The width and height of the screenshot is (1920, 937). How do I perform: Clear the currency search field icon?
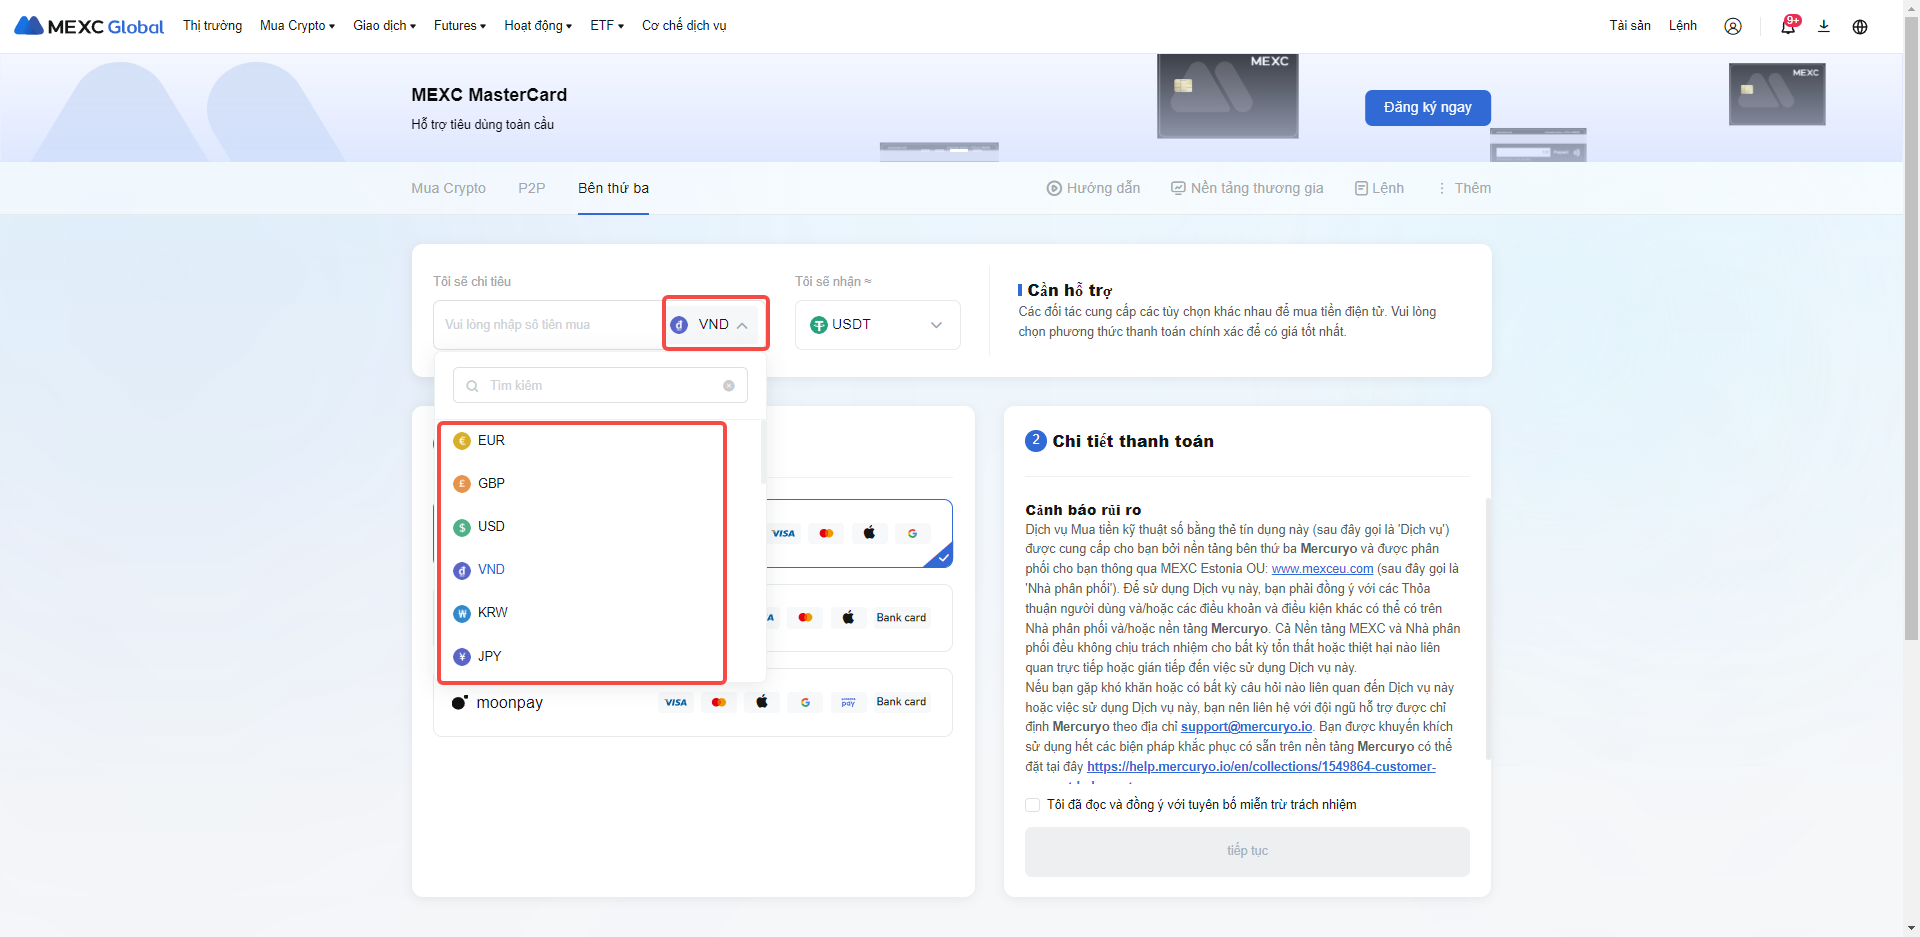coord(729,386)
